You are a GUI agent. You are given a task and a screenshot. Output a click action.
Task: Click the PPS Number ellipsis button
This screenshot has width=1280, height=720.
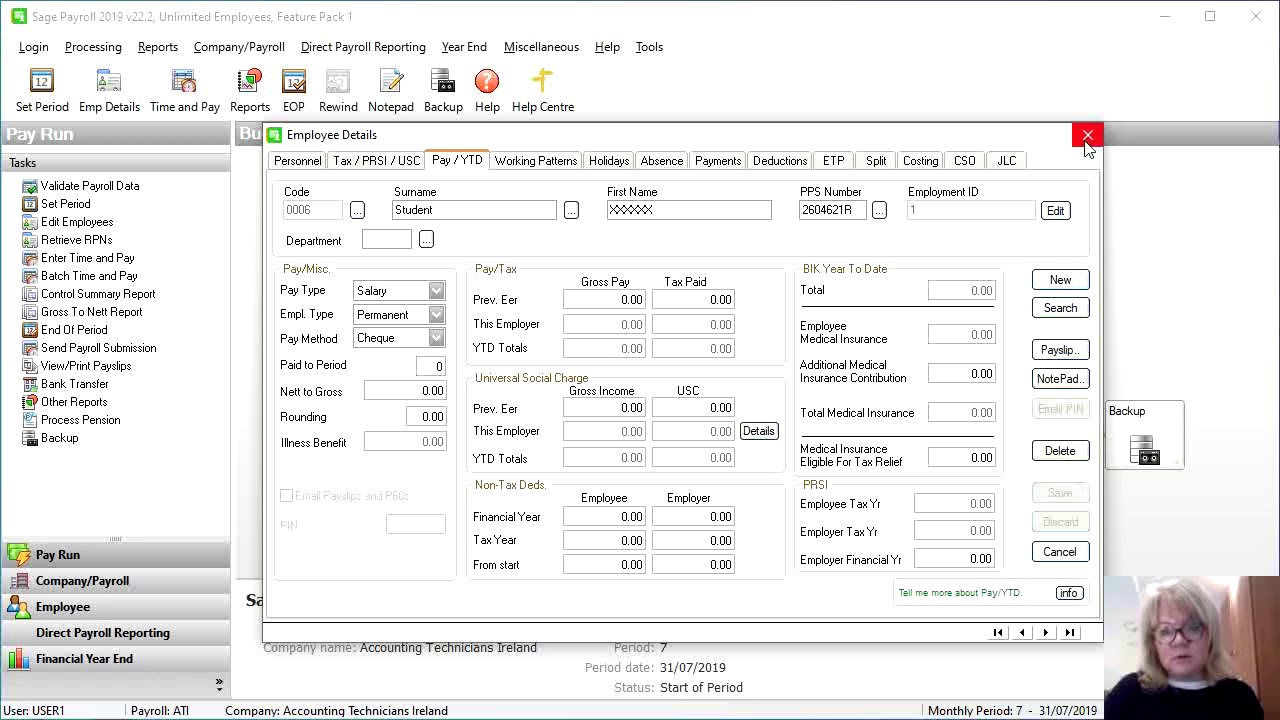[879, 210]
